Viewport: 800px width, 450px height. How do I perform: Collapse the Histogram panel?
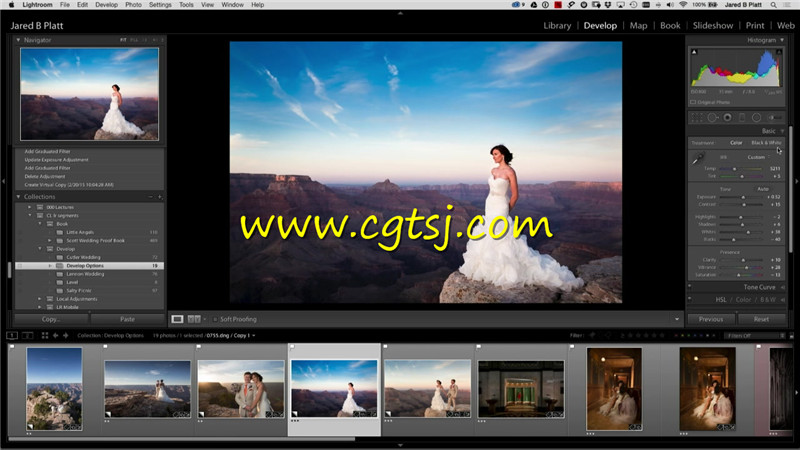point(782,40)
